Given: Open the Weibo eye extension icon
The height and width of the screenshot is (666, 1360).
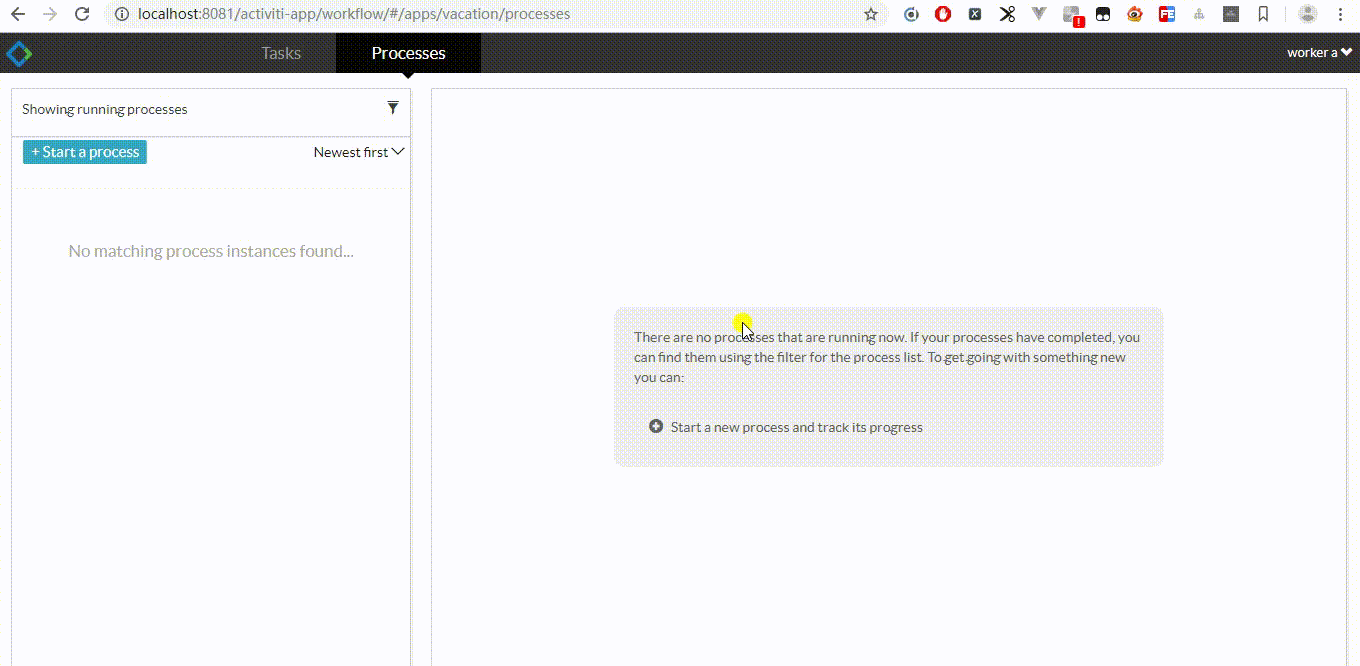Looking at the screenshot, I should 1135,15.
